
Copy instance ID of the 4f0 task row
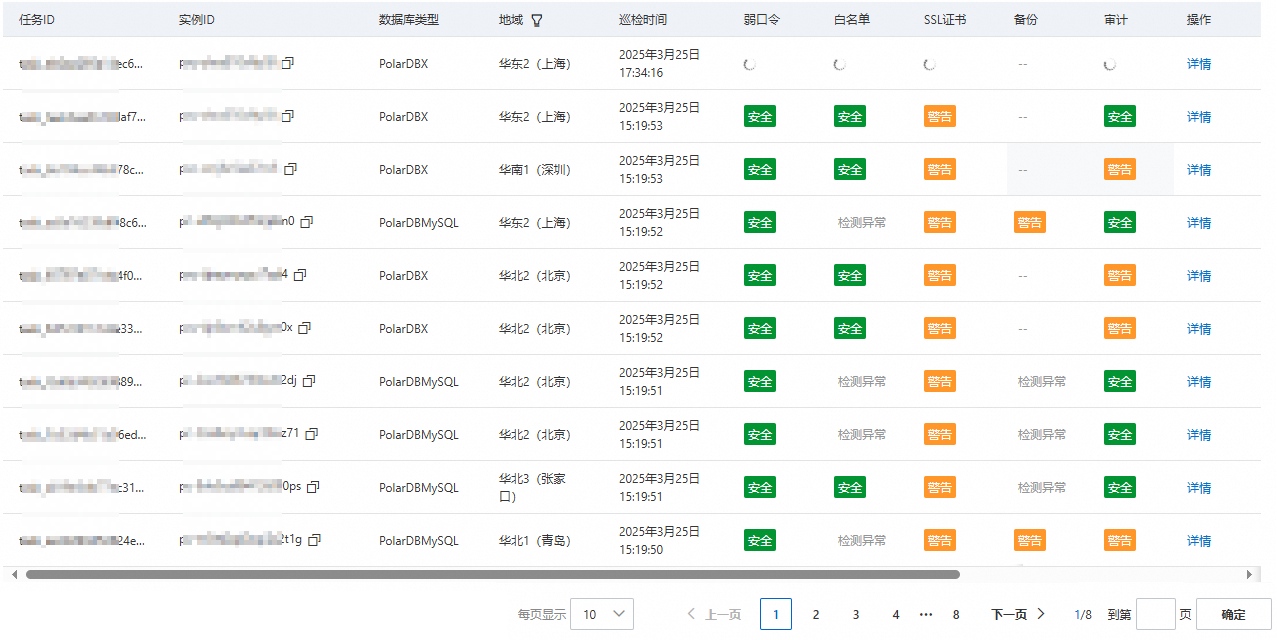pyautogui.click(x=300, y=275)
